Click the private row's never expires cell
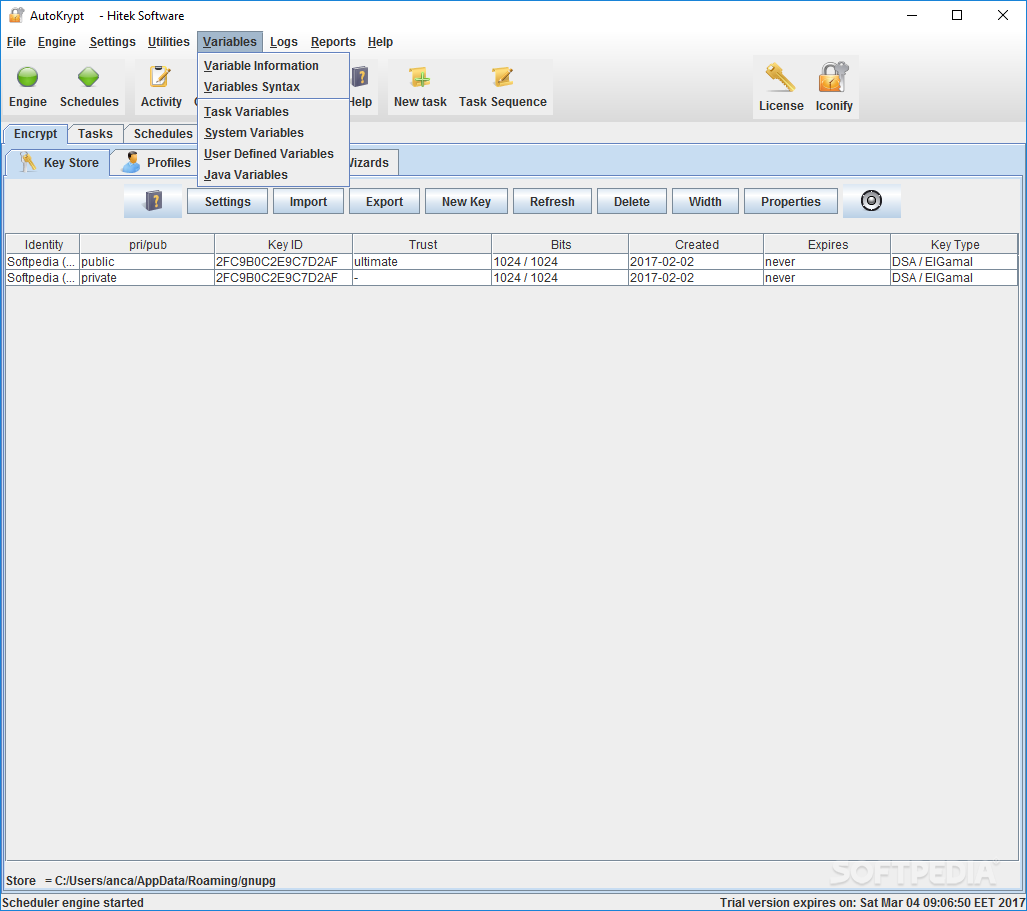The image size is (1027, 911). tap(827, 278)
